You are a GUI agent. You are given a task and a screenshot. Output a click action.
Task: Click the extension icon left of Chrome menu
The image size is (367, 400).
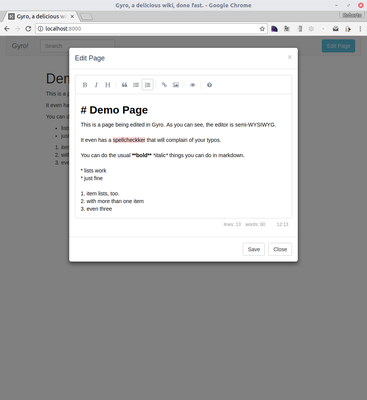(x=348, y=29)
